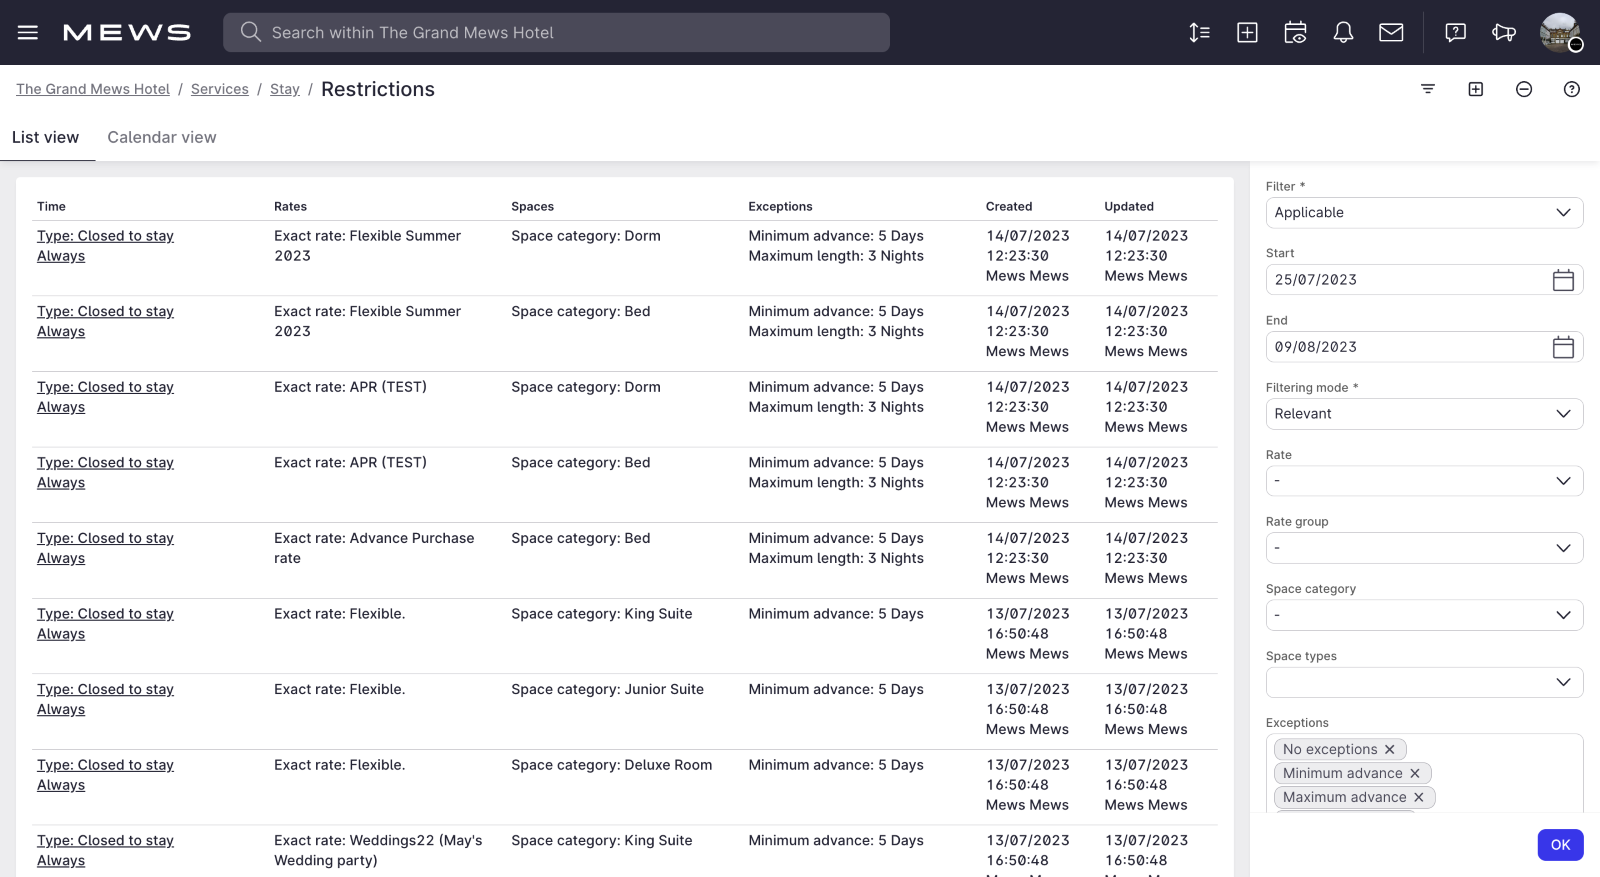Select the List view tab
The image size is (1600, 877).
46,137
